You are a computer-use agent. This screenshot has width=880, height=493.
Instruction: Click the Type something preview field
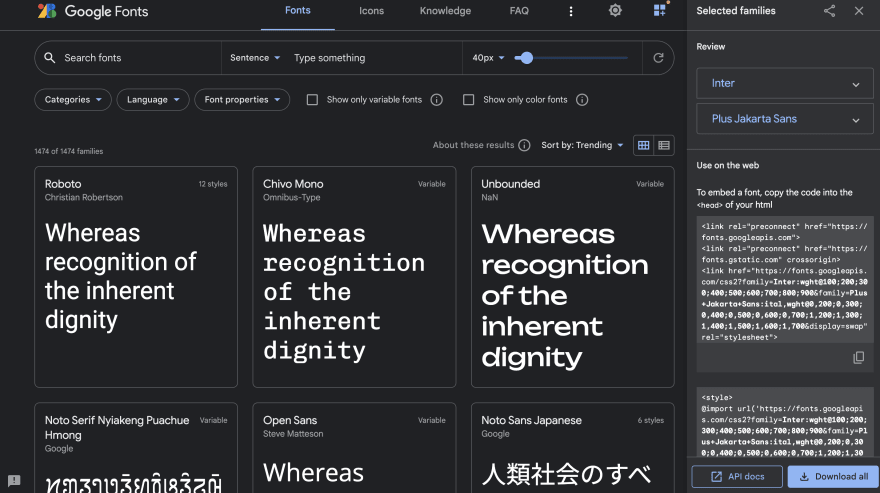point(375,58)
